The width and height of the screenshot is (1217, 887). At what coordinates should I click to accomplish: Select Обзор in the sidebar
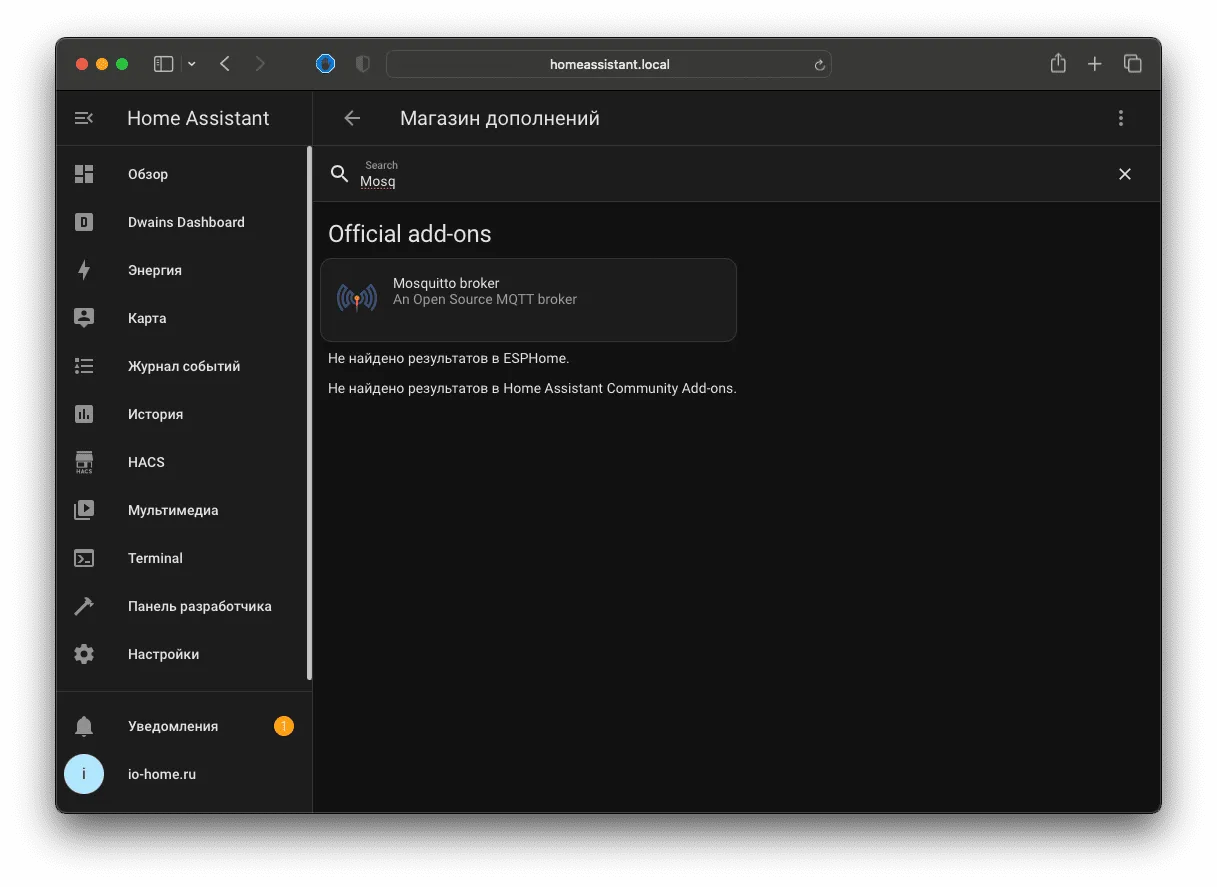click(x=182, y=174)
